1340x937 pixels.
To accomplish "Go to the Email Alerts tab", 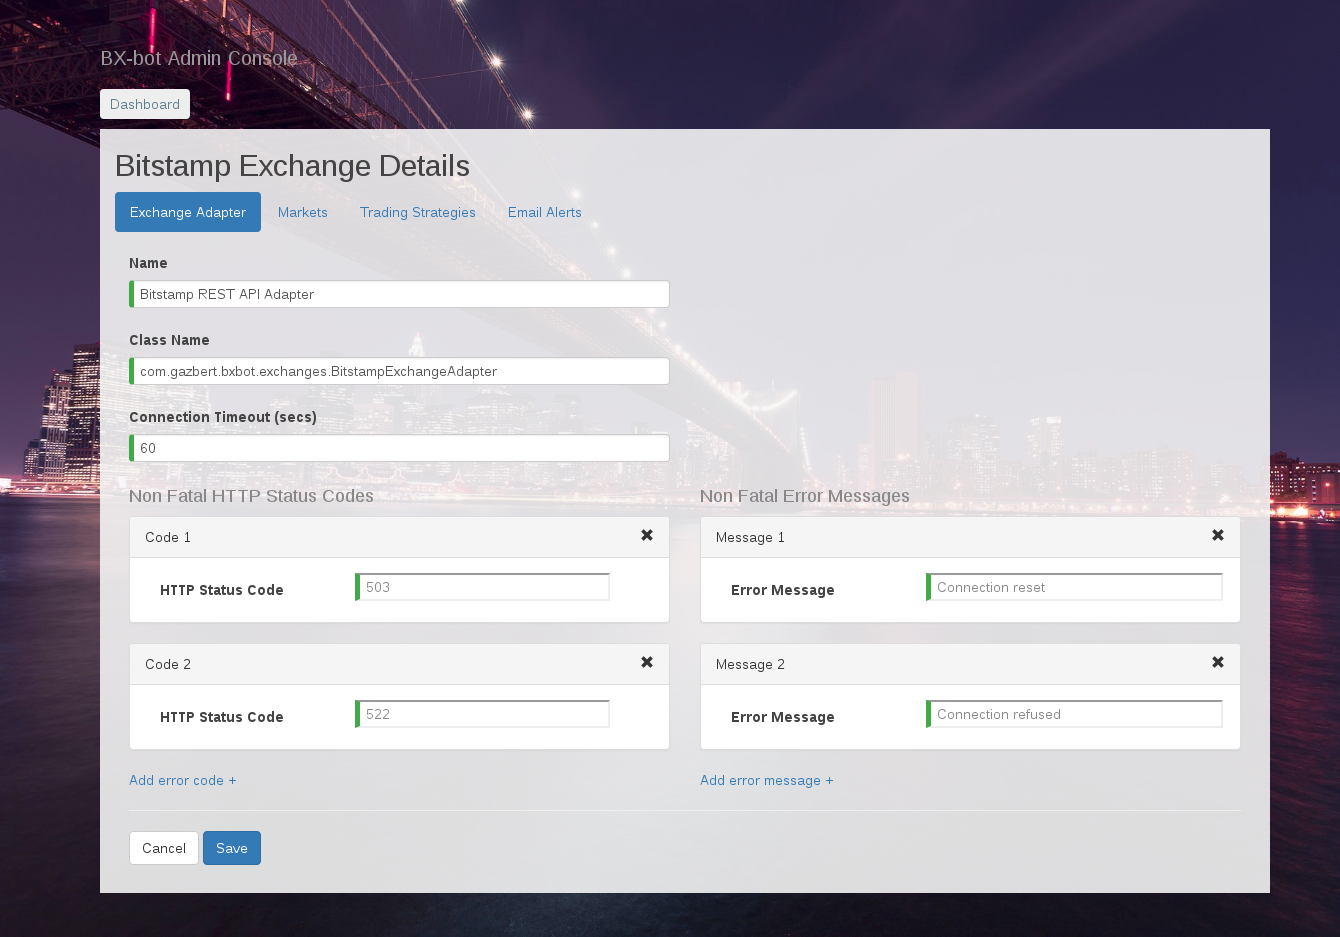I will point(545,212).
